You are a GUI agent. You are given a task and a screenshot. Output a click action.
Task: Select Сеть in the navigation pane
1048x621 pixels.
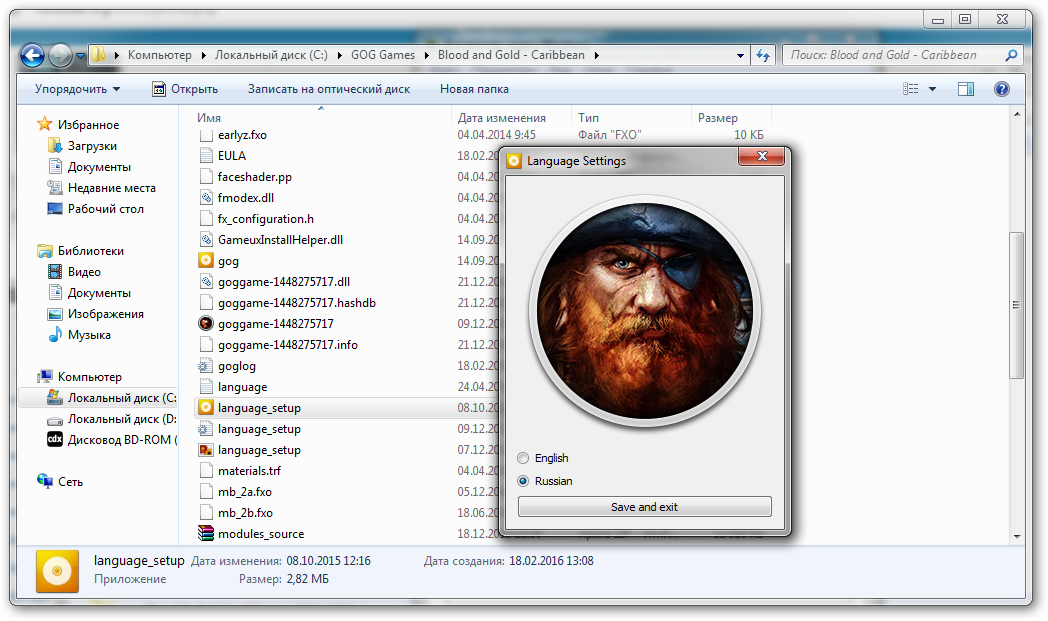point(70,481)
